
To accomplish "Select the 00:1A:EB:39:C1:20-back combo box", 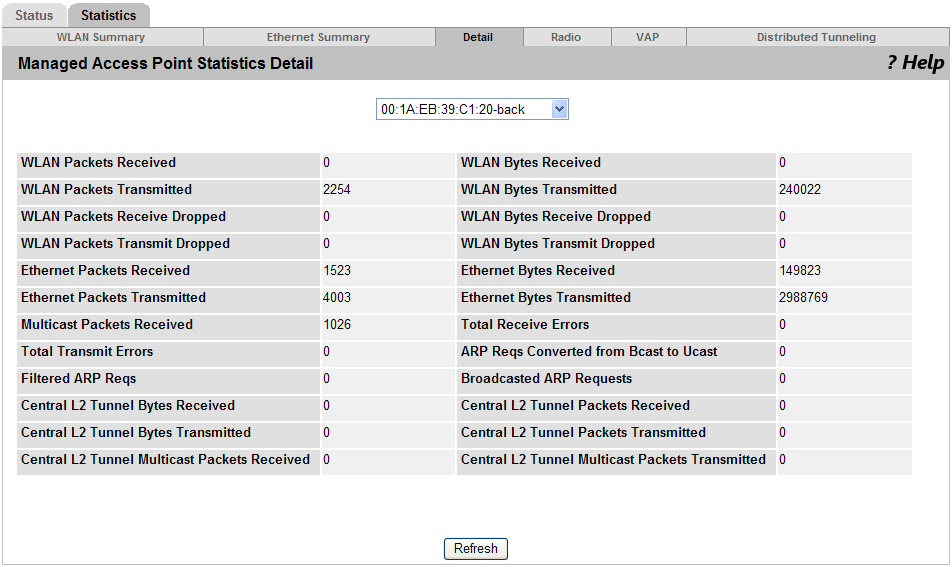I will click(x=472, y=109).
